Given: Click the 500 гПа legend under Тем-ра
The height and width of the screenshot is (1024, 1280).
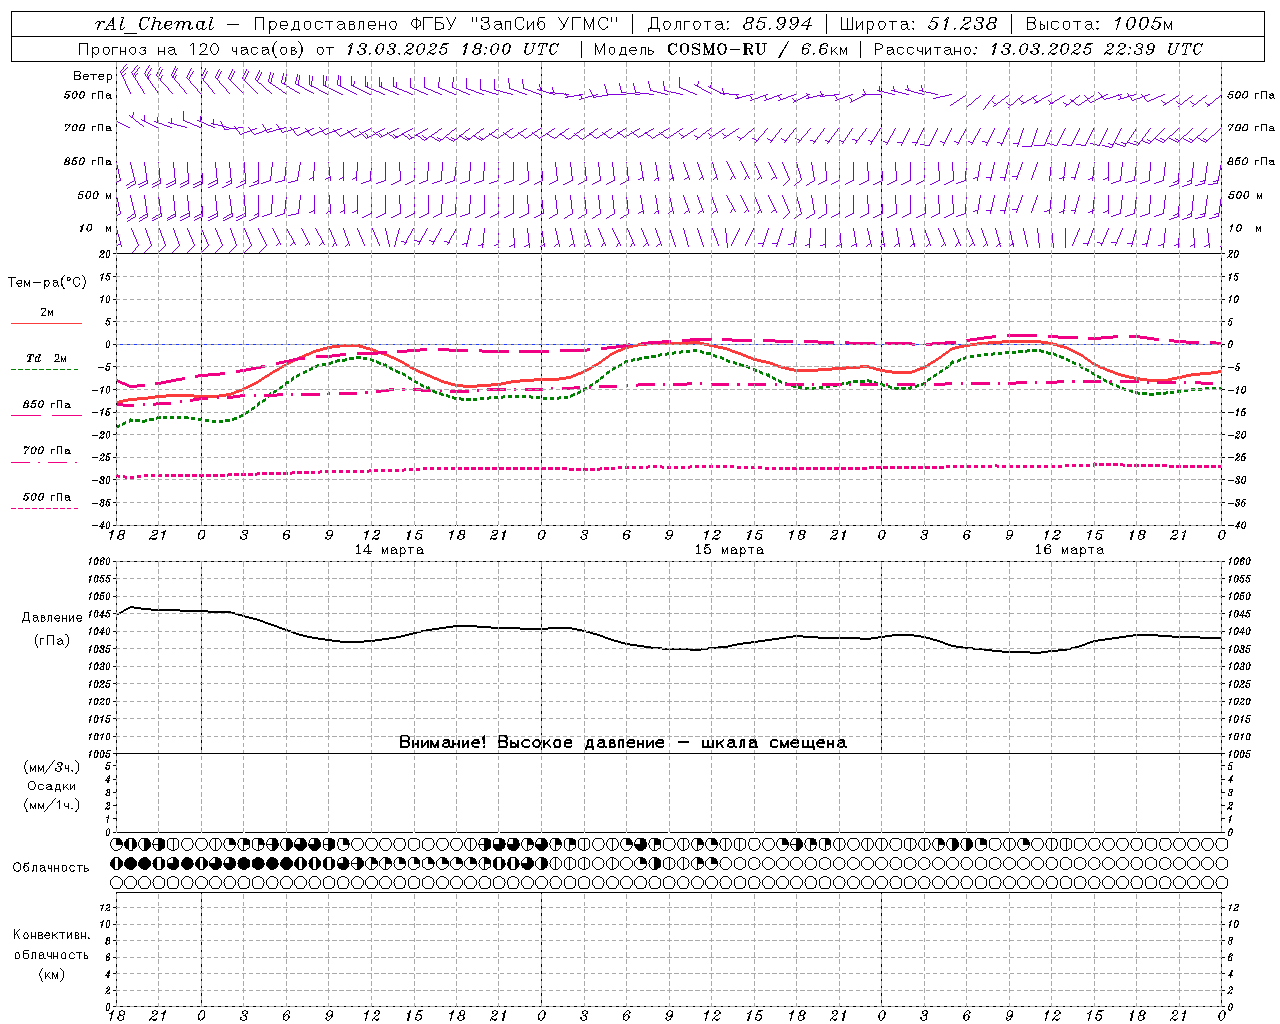Looking at the screenshot, I should 47,497.
